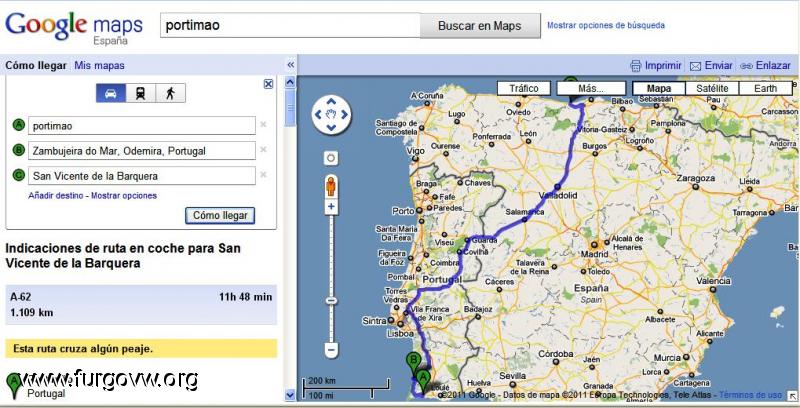The width and height of the screenshot is (800, 408).
Task: Pan map up with navigation arrow
Action: (x=331, y=101)
